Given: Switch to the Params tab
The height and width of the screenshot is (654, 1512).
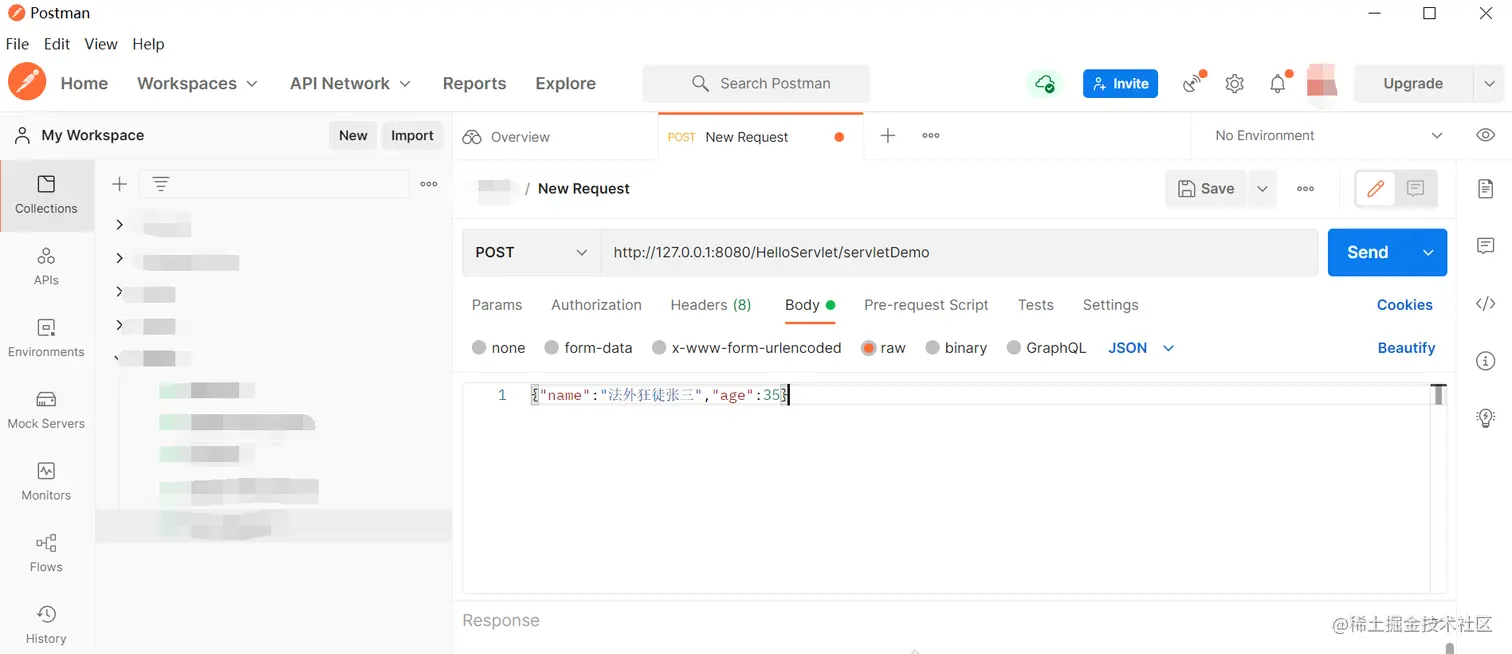Looking at the screenshot, I should tap(497, 305).
